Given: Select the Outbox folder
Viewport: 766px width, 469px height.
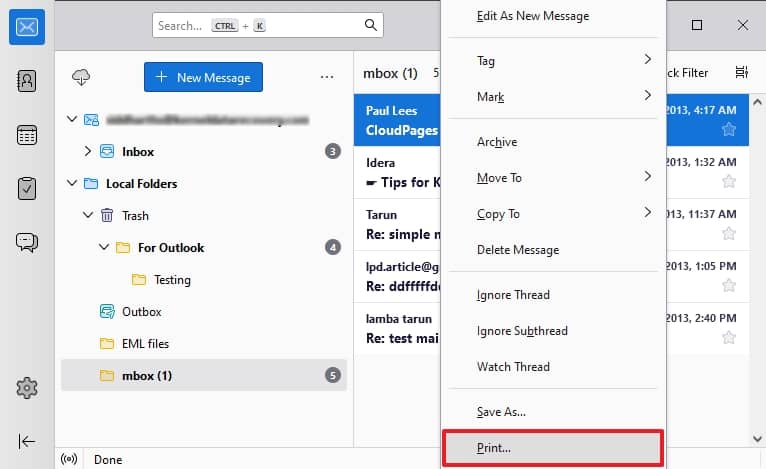Looking at the screenshot, I should coord(204,312).
